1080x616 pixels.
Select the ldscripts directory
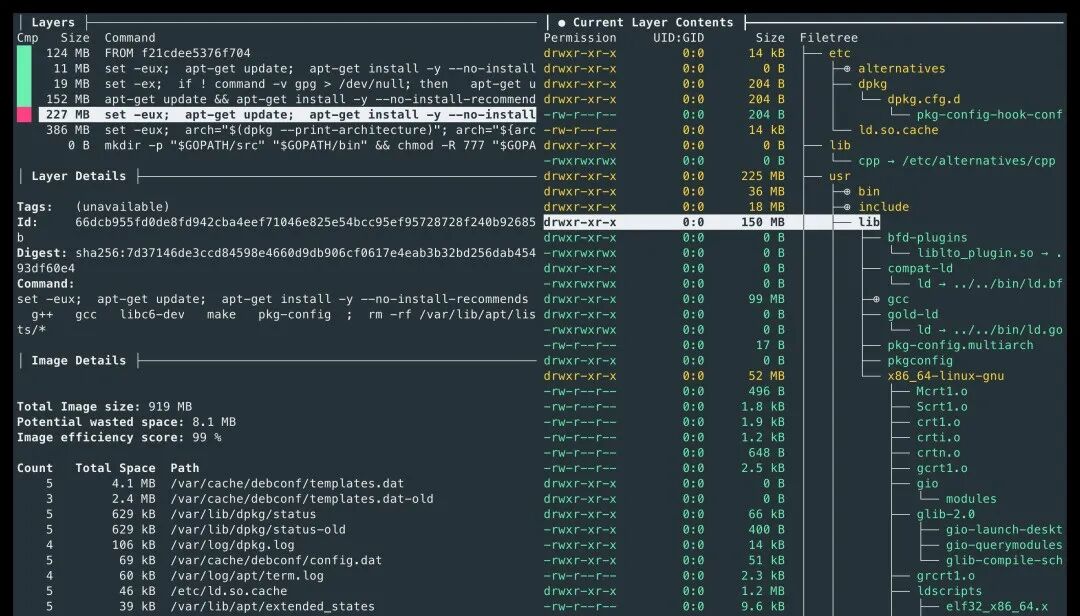[x=949, y=591]
